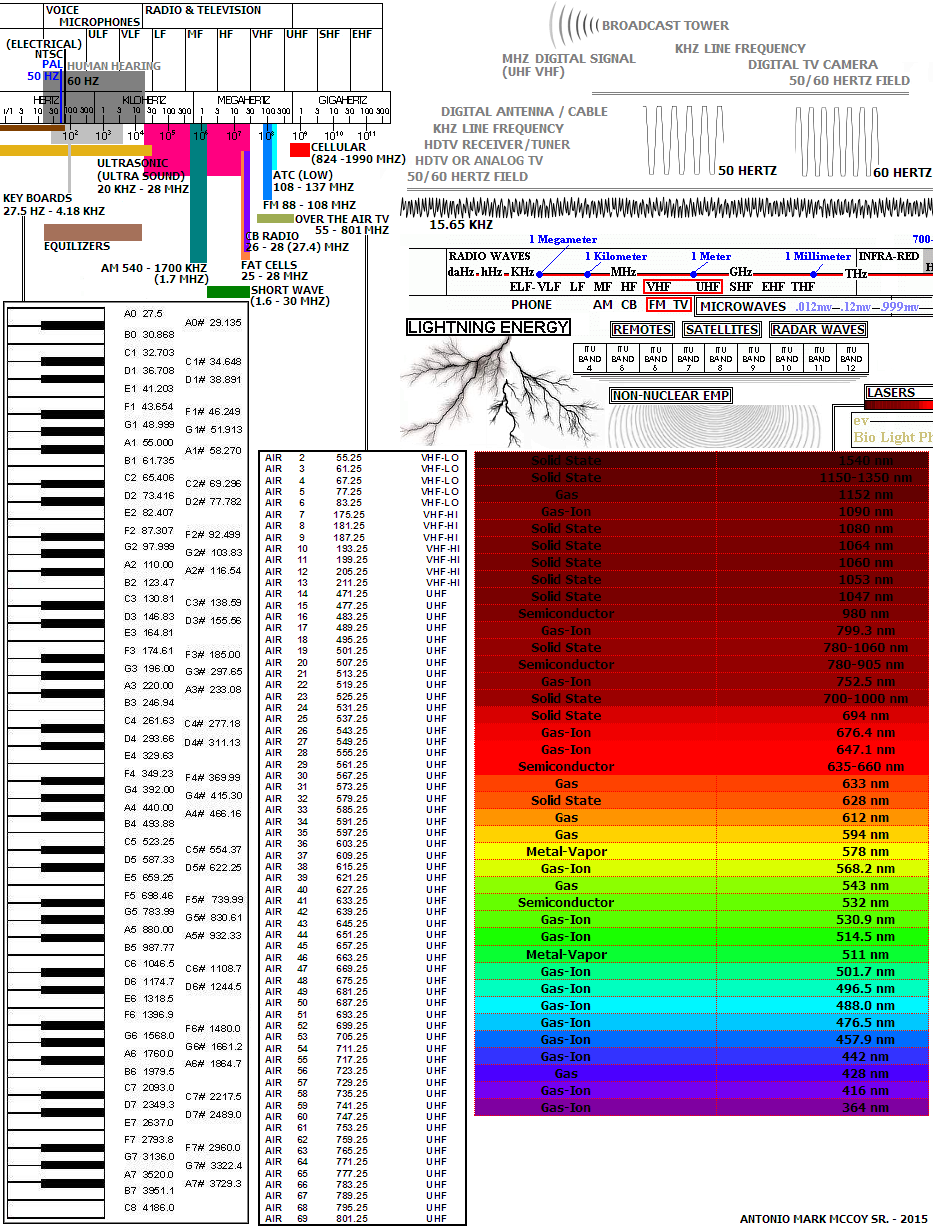Image resolution: width=933 pixels, height=1227 pixels.
Task: Click the broadcast tower signal waves icon
Action: (573, 24)
